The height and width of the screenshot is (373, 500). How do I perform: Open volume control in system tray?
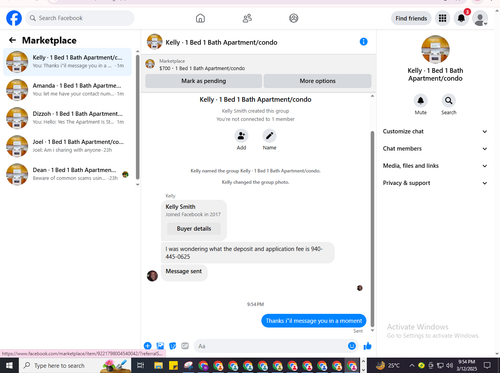click(450, 365)
